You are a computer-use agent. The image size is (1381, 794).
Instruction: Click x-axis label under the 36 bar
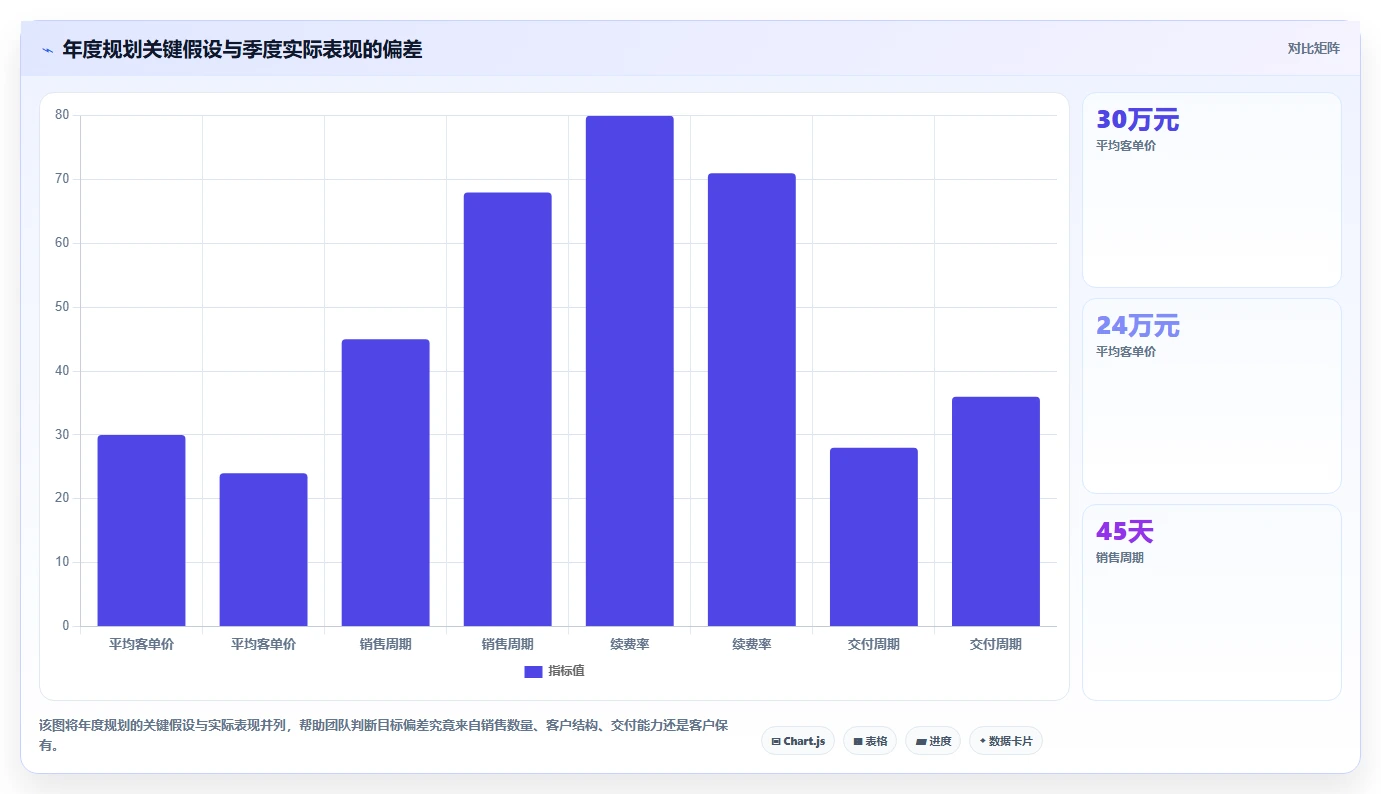pyautogui.click(x=995, y=644)
